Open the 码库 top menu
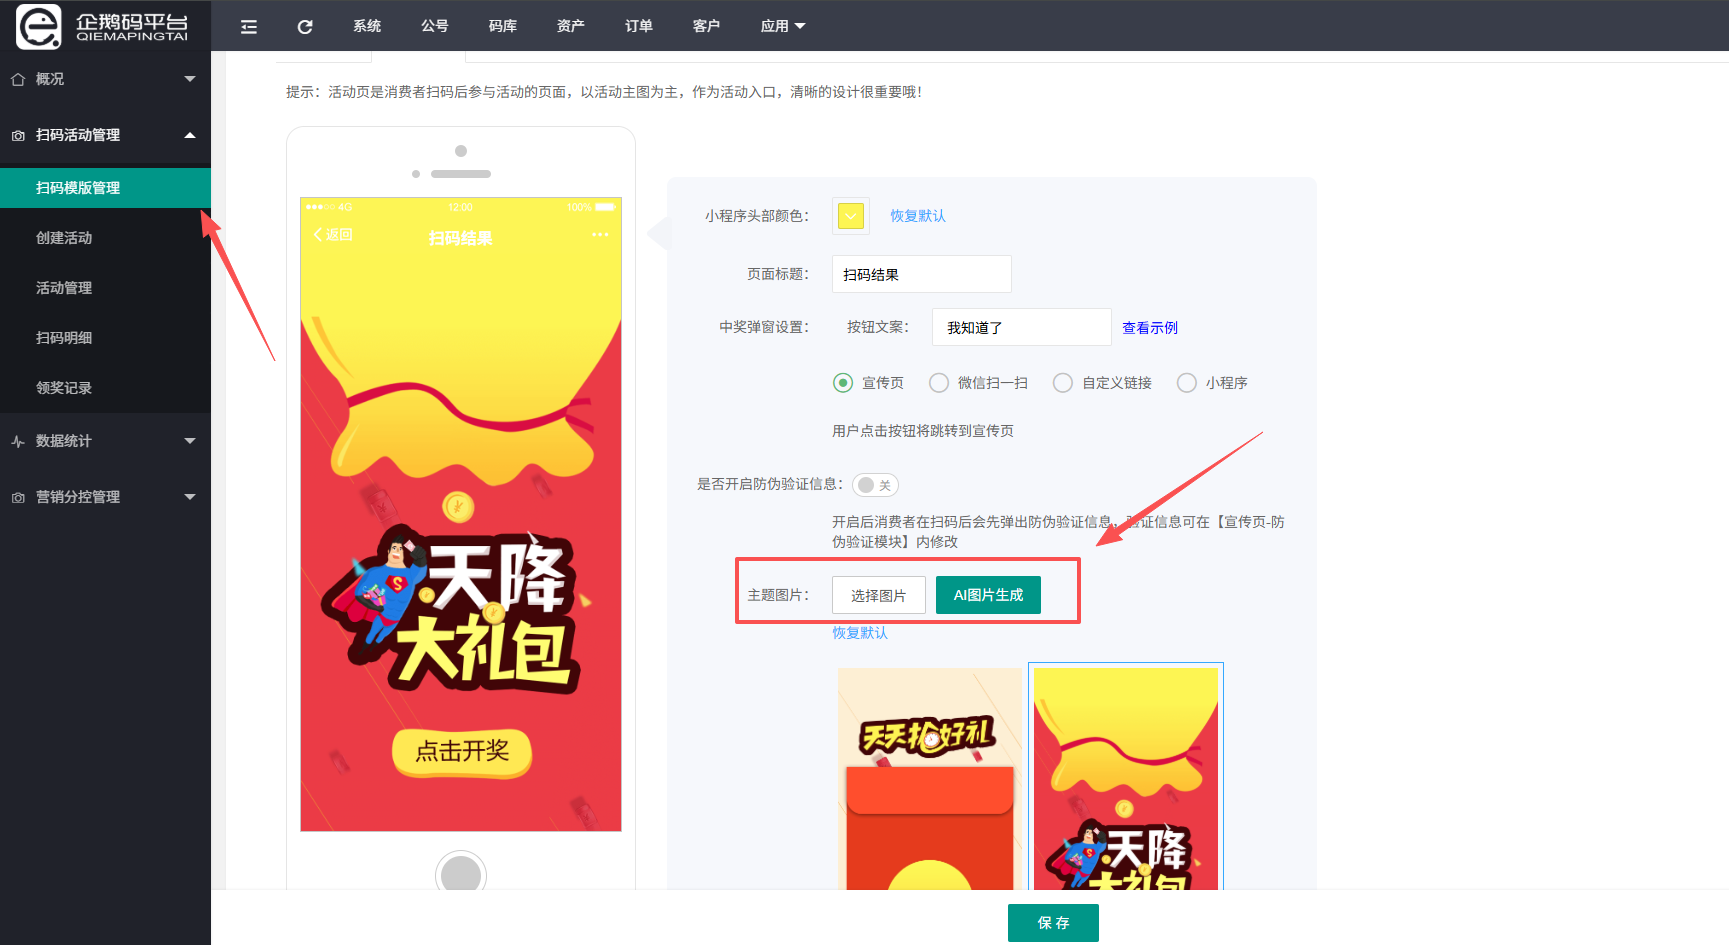The image size is (1729, 945). [x=502, y=26]
